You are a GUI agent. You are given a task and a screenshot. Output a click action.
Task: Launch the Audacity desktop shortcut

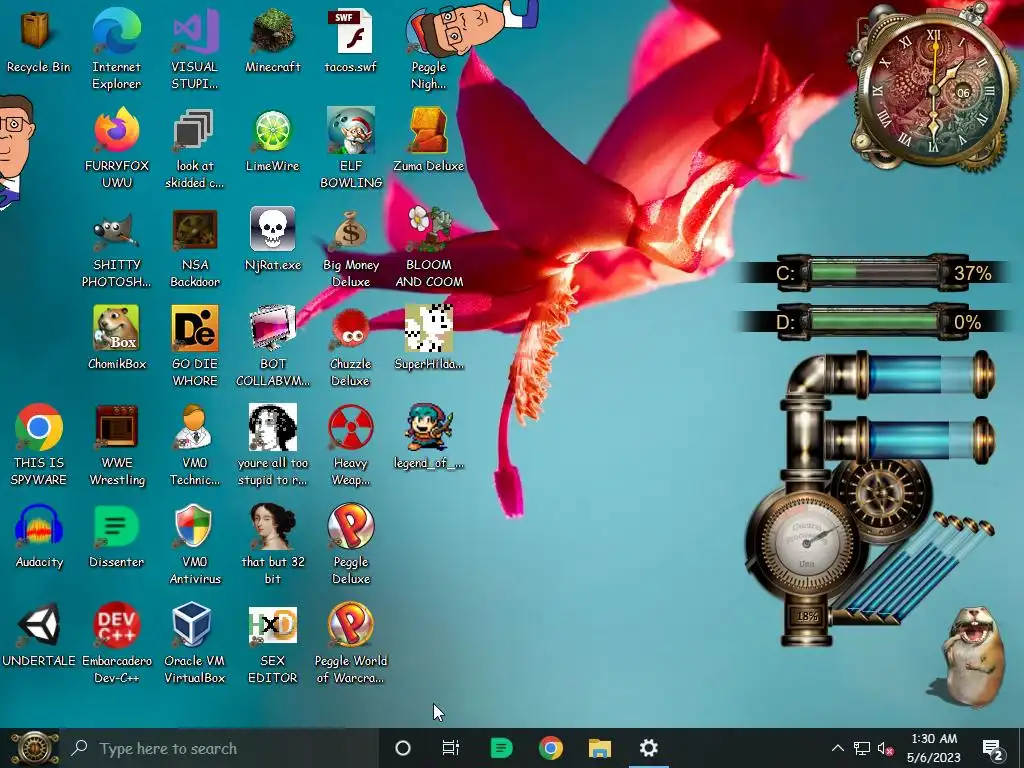(x=39, y=534)
